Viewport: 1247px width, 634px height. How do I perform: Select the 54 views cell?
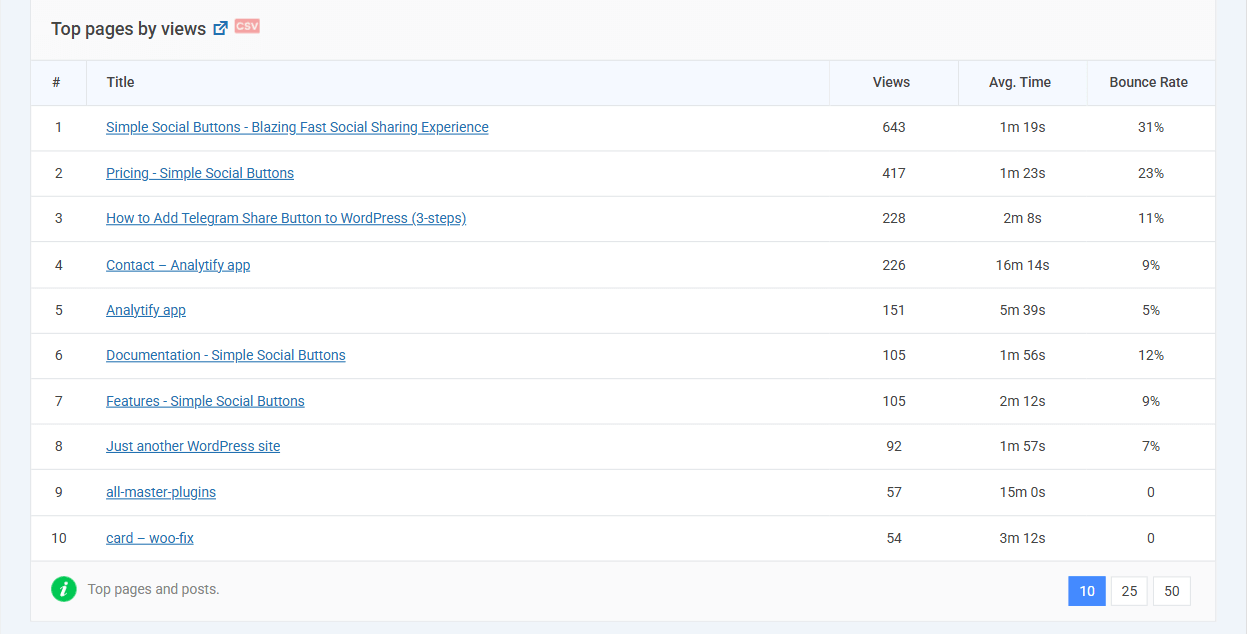pos(893,539)
